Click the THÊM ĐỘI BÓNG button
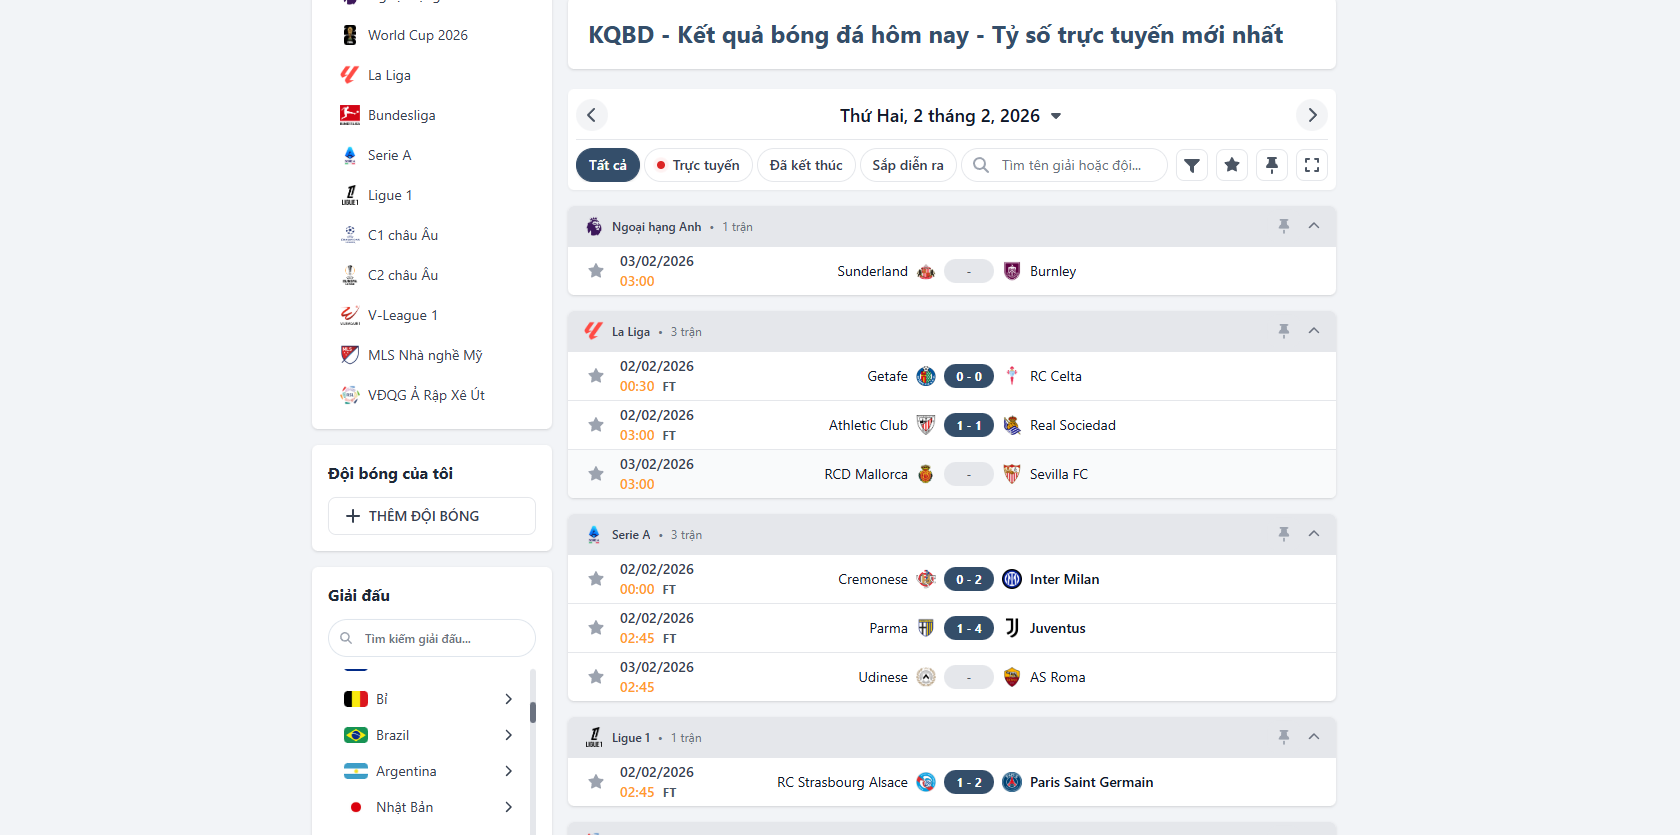 [x=432, y=516]
